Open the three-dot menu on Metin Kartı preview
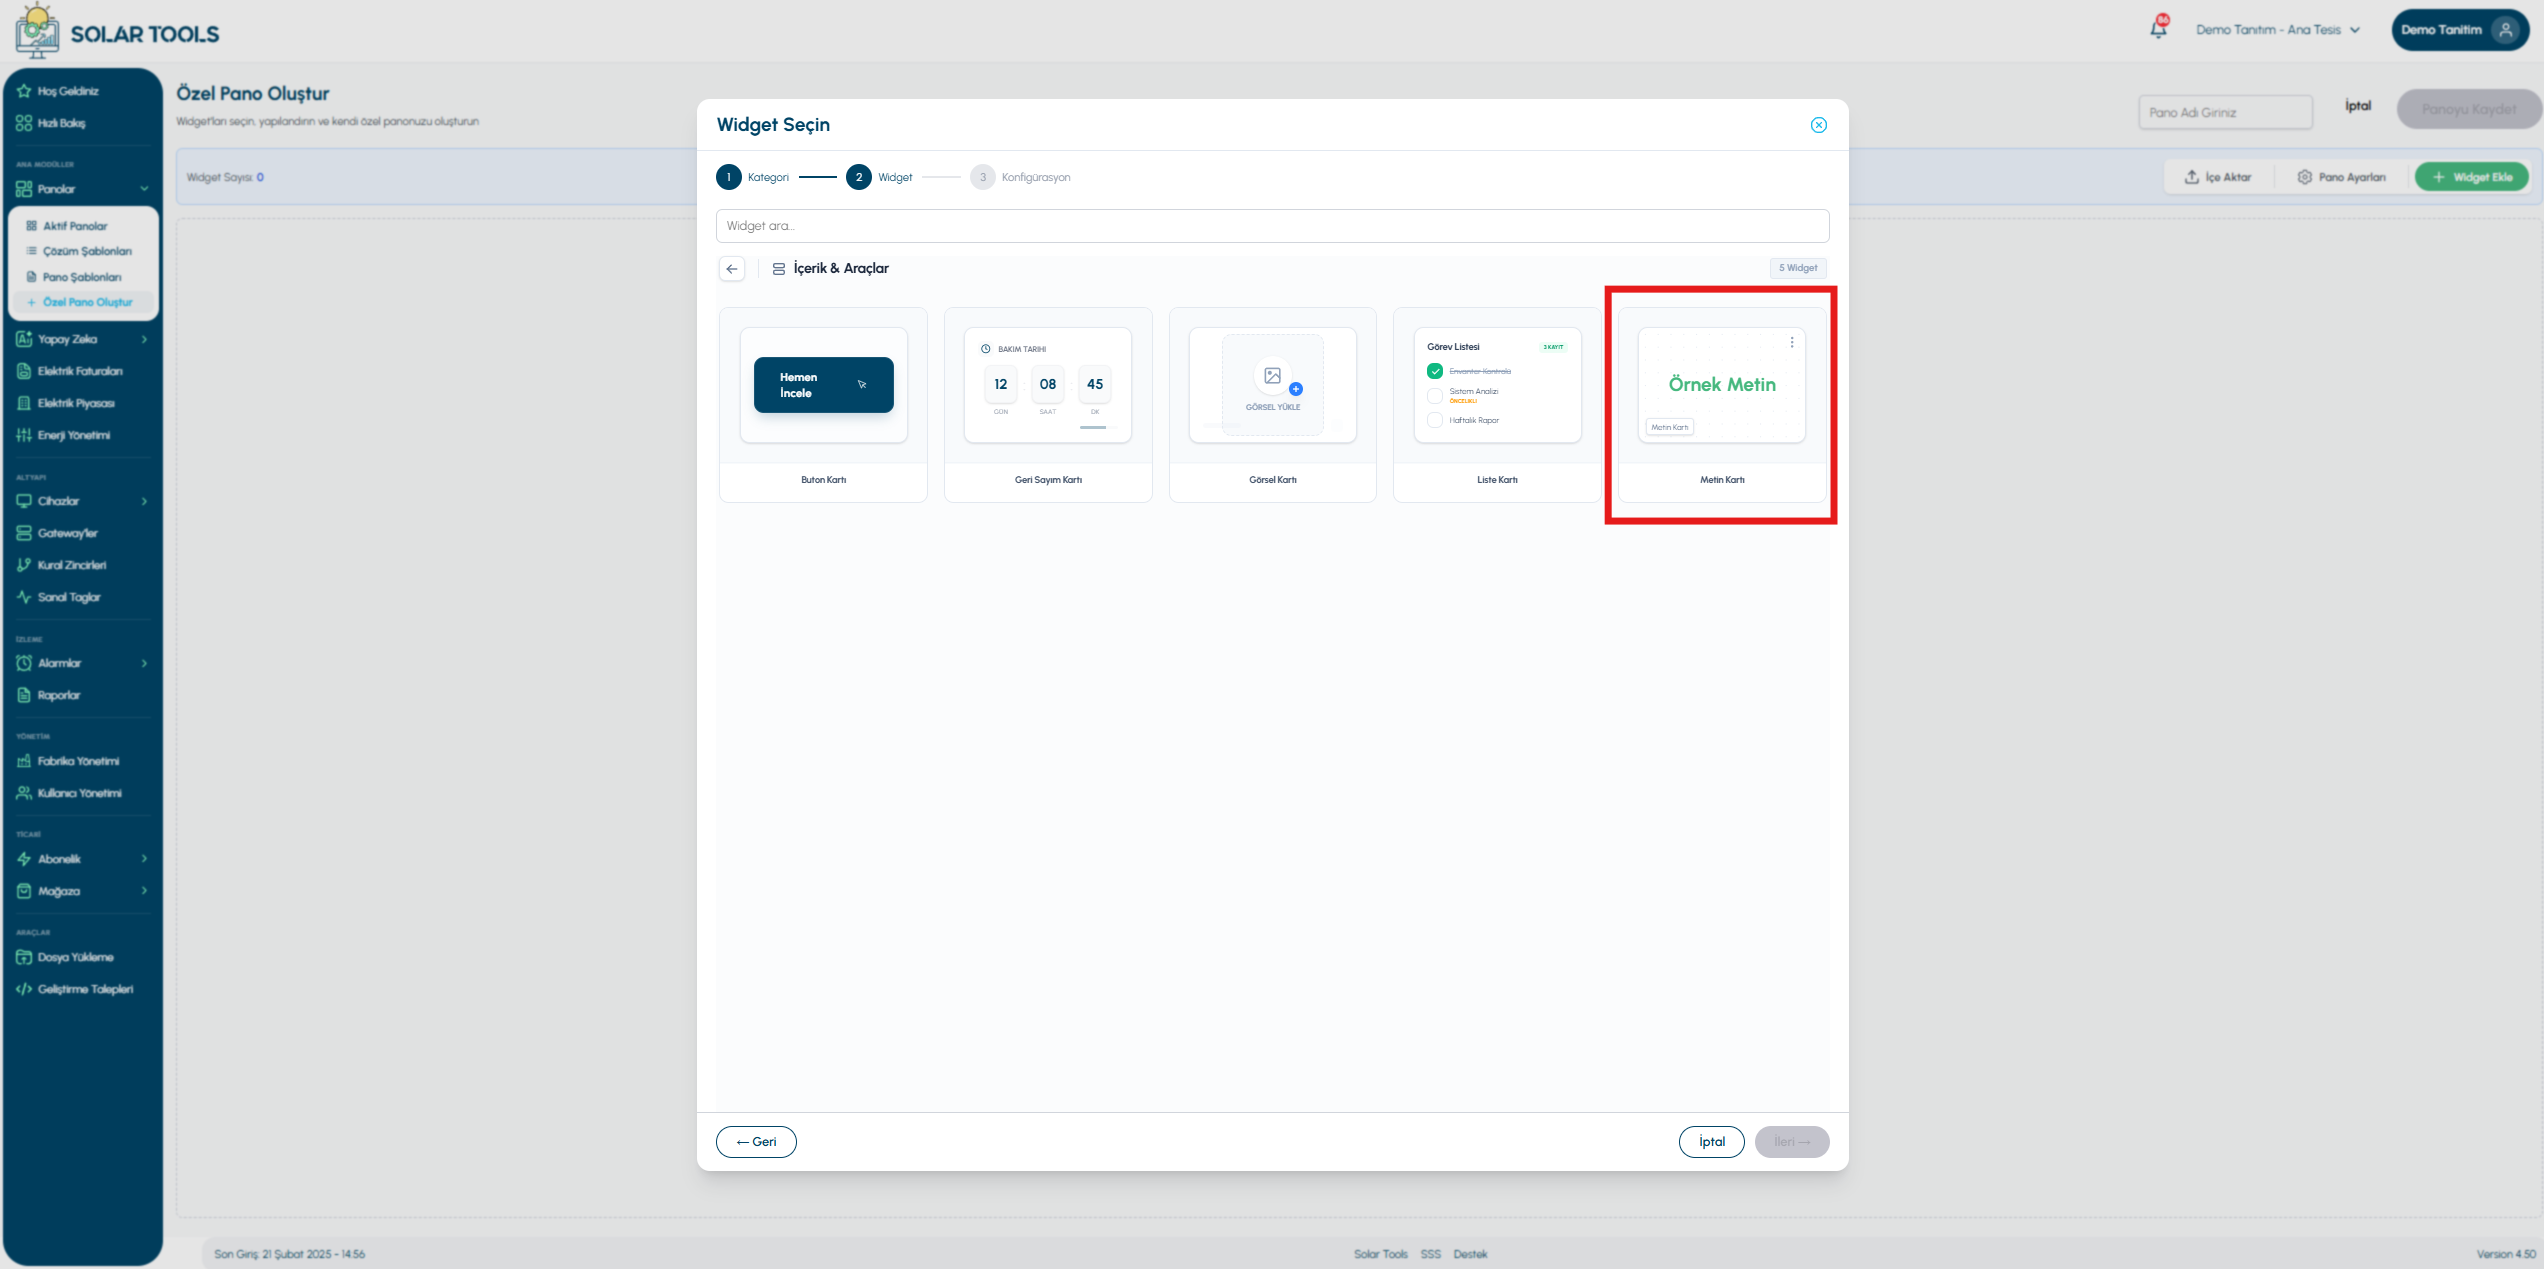Screen dimensions: 2544x1269 point(1792,342)
